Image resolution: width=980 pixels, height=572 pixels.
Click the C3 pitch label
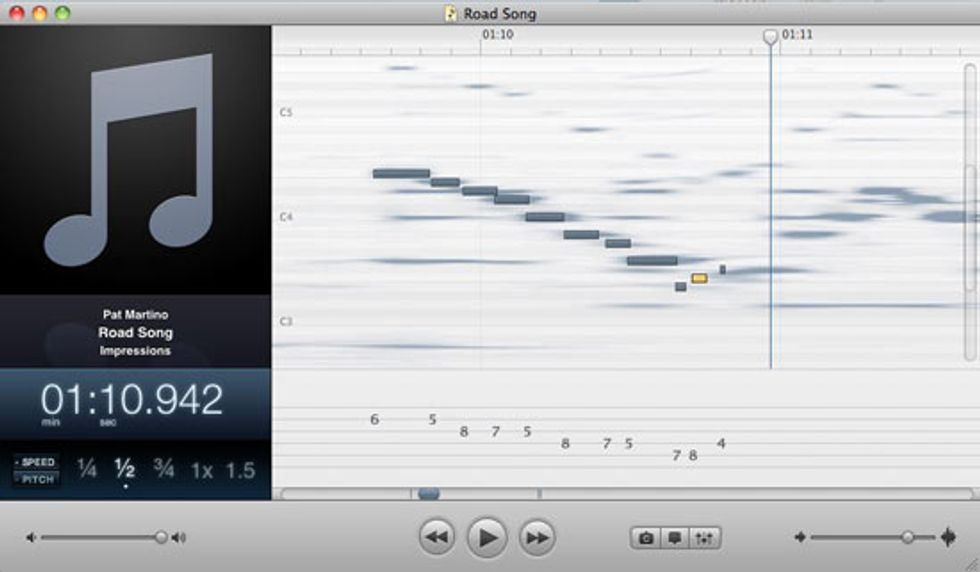point(286,321)
